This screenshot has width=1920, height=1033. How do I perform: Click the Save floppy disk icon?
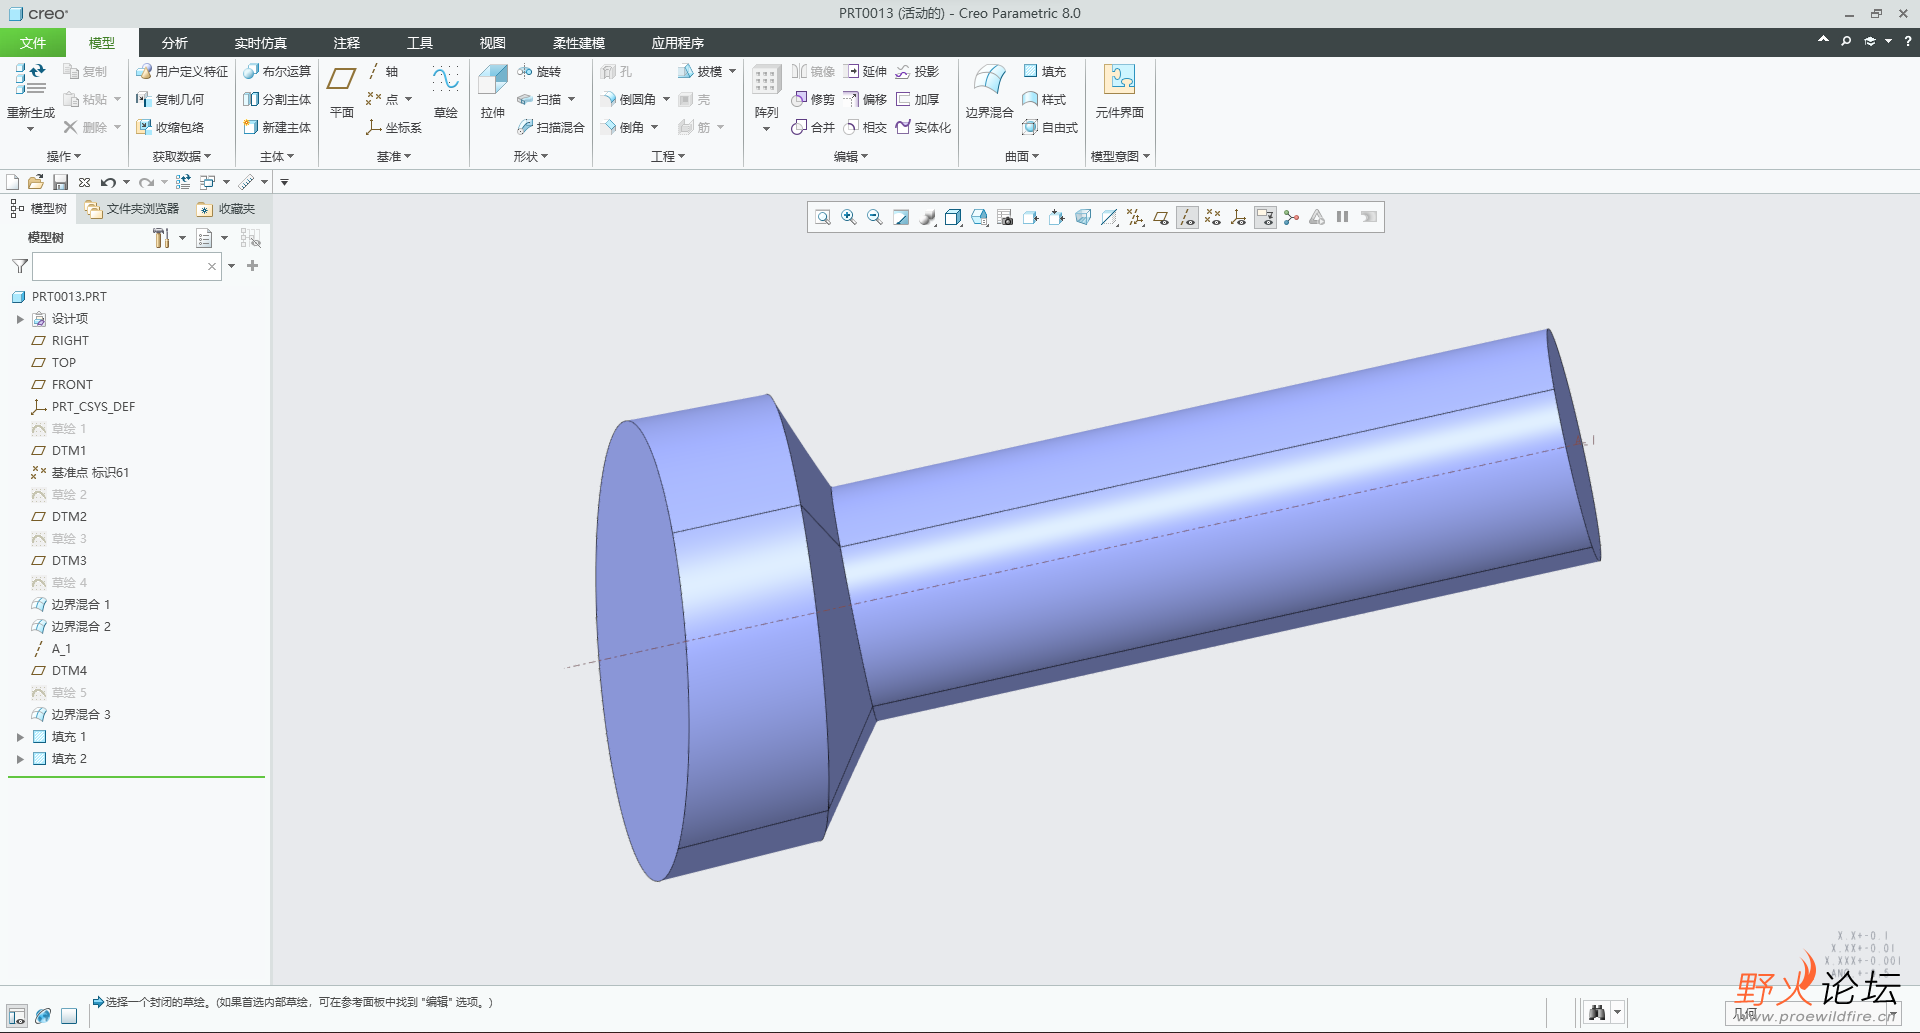60,182
